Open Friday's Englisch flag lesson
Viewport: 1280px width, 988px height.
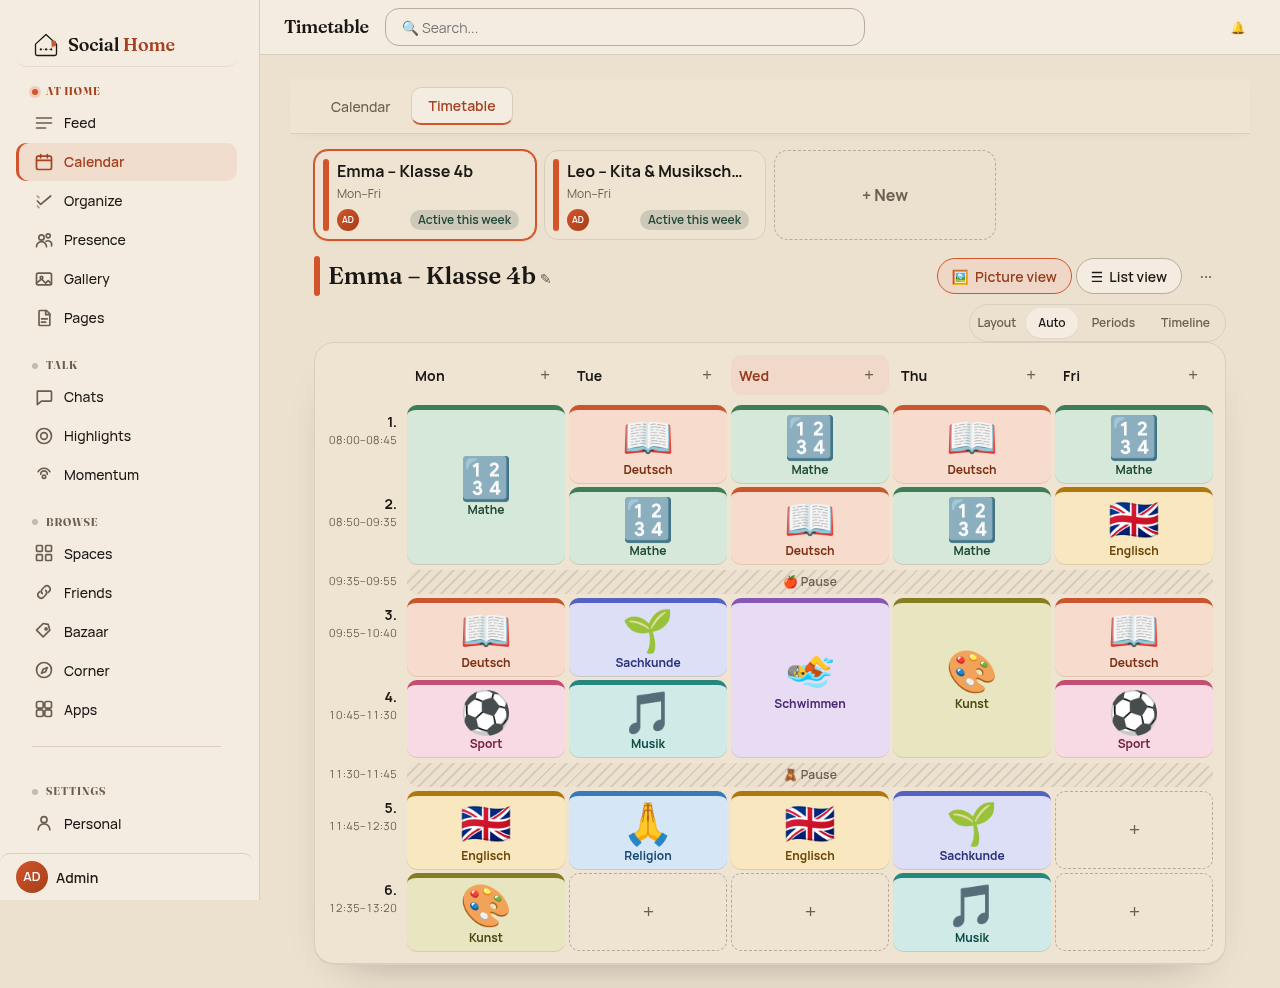click(1134, 526)
